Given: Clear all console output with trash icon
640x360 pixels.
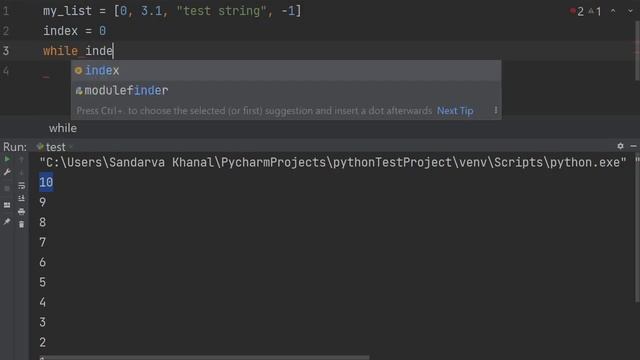Looking at the screenshot, I should point(22,224).
